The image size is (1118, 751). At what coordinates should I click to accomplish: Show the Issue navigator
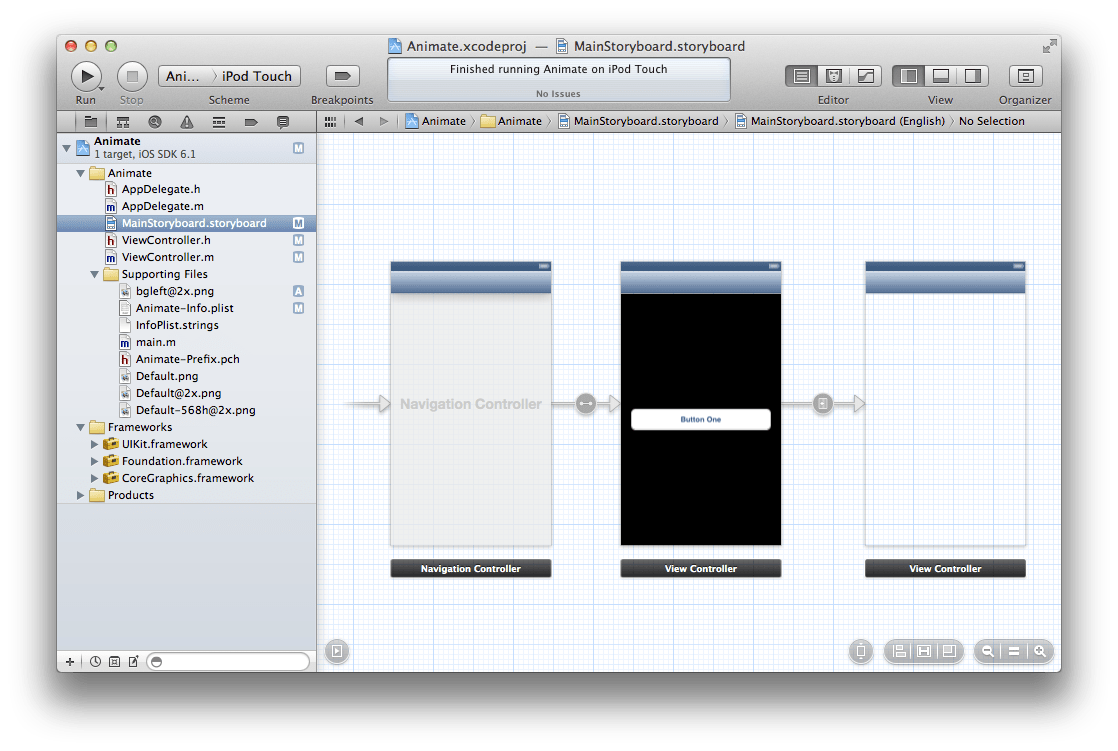[187, 122]
